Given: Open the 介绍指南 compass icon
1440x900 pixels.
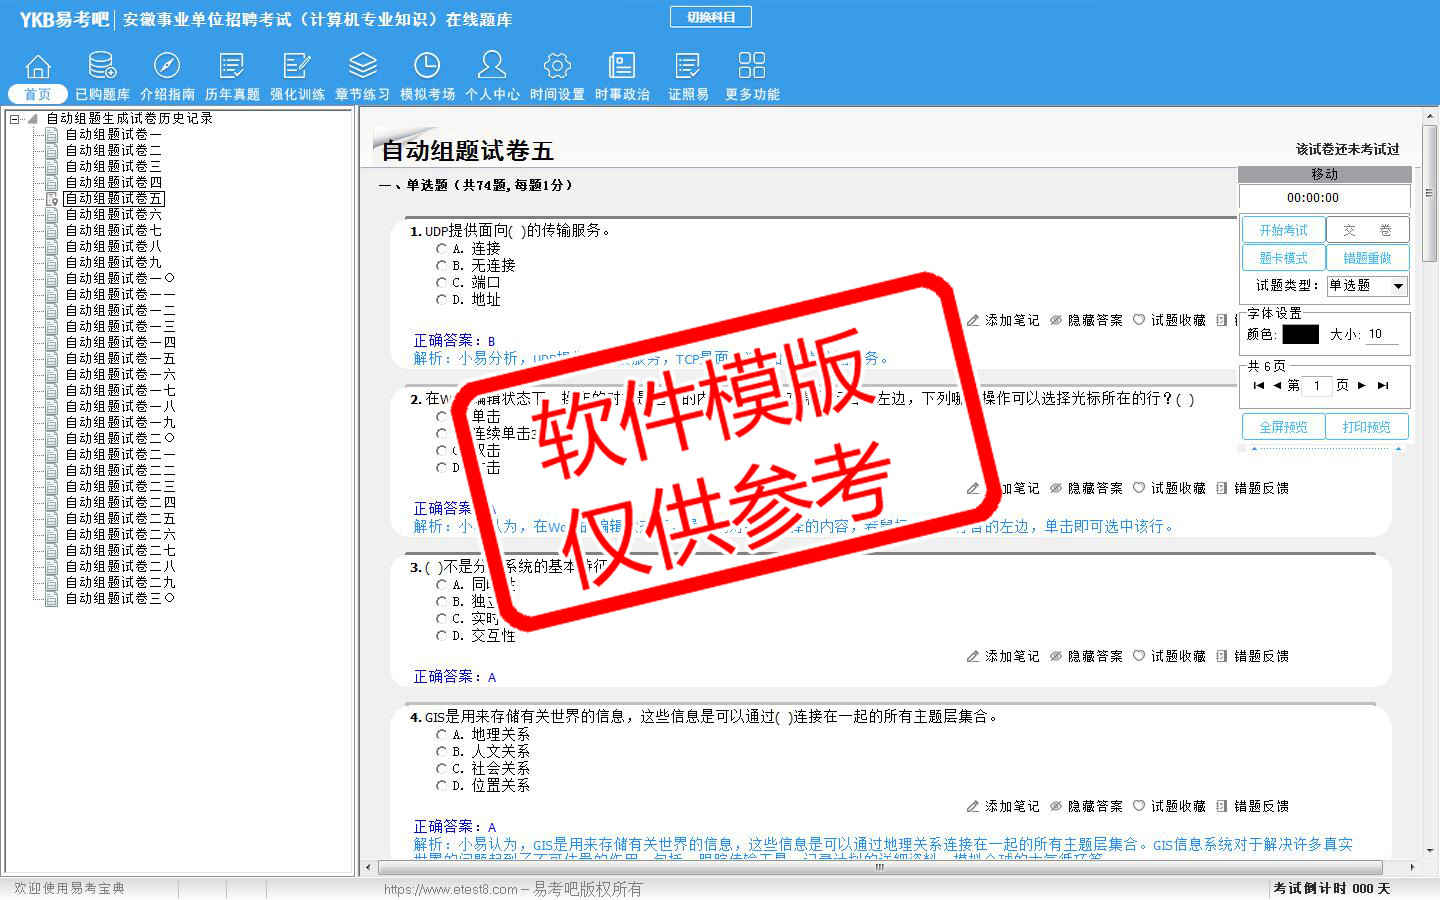Looking at the screenshot, I should click(x=167, y=67).
